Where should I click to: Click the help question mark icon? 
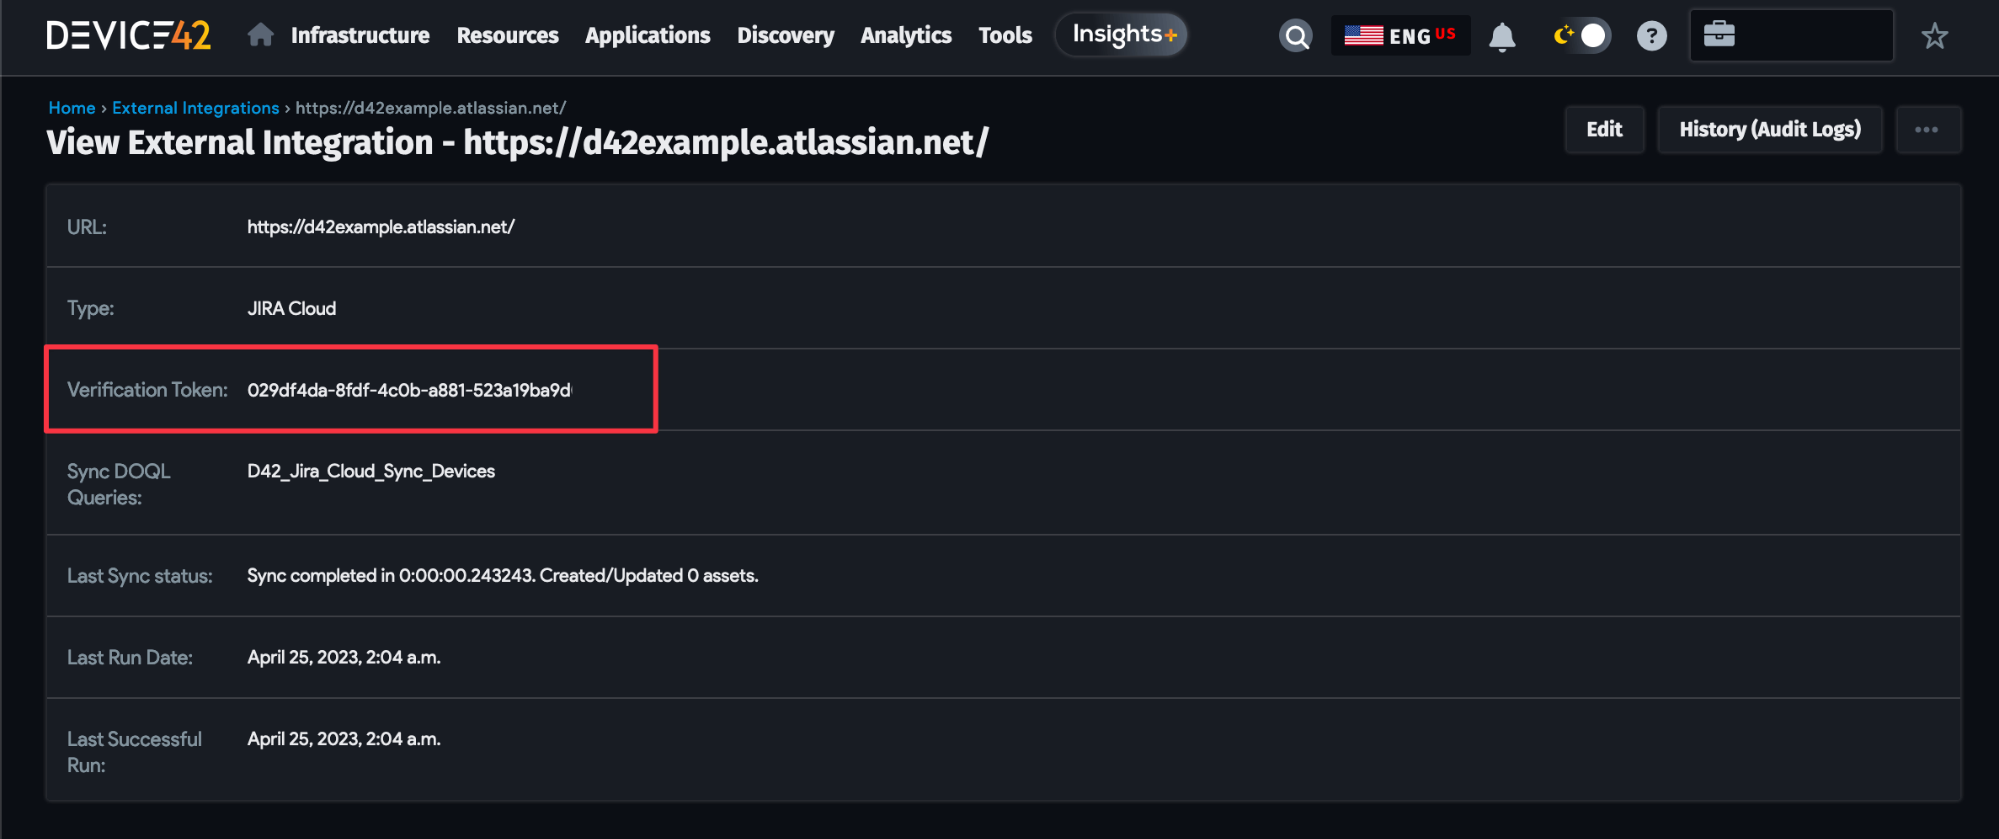1651,37
